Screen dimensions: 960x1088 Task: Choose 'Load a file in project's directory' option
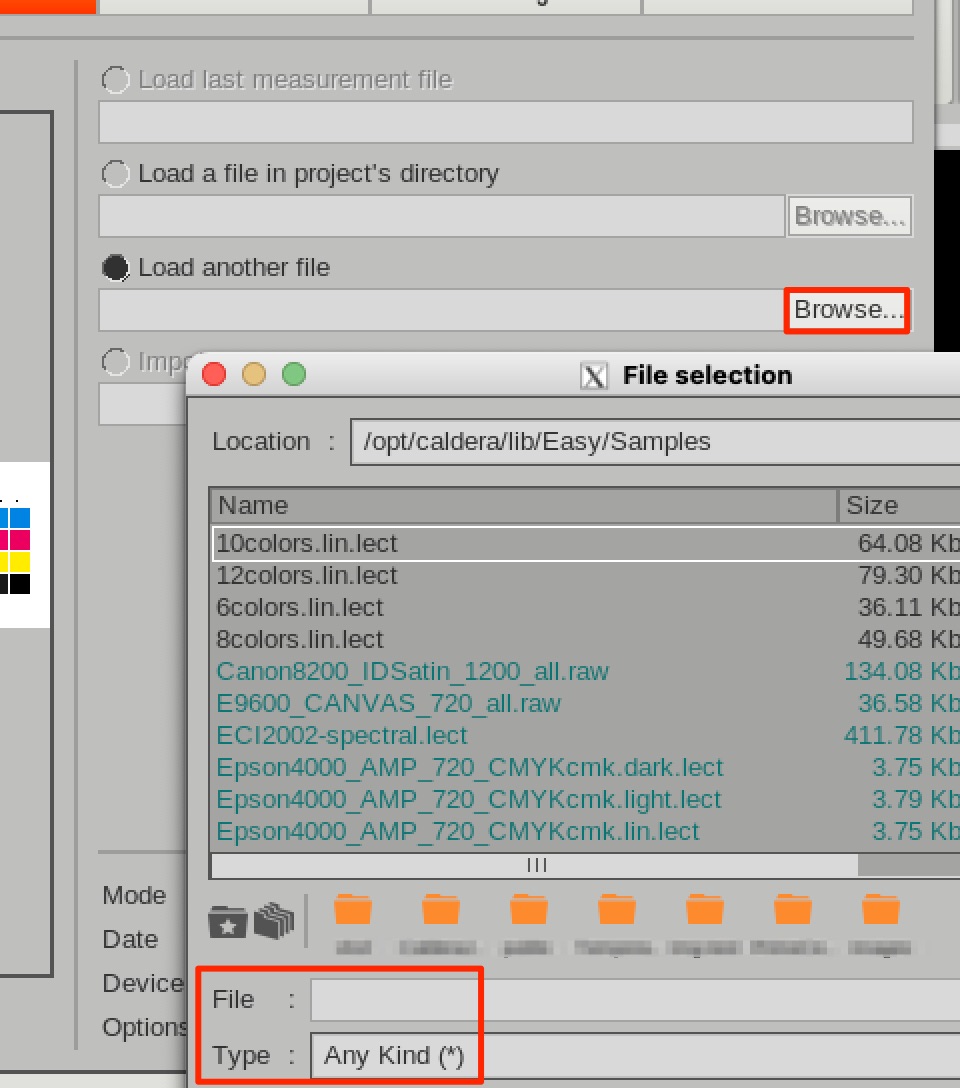click(116, 174)
